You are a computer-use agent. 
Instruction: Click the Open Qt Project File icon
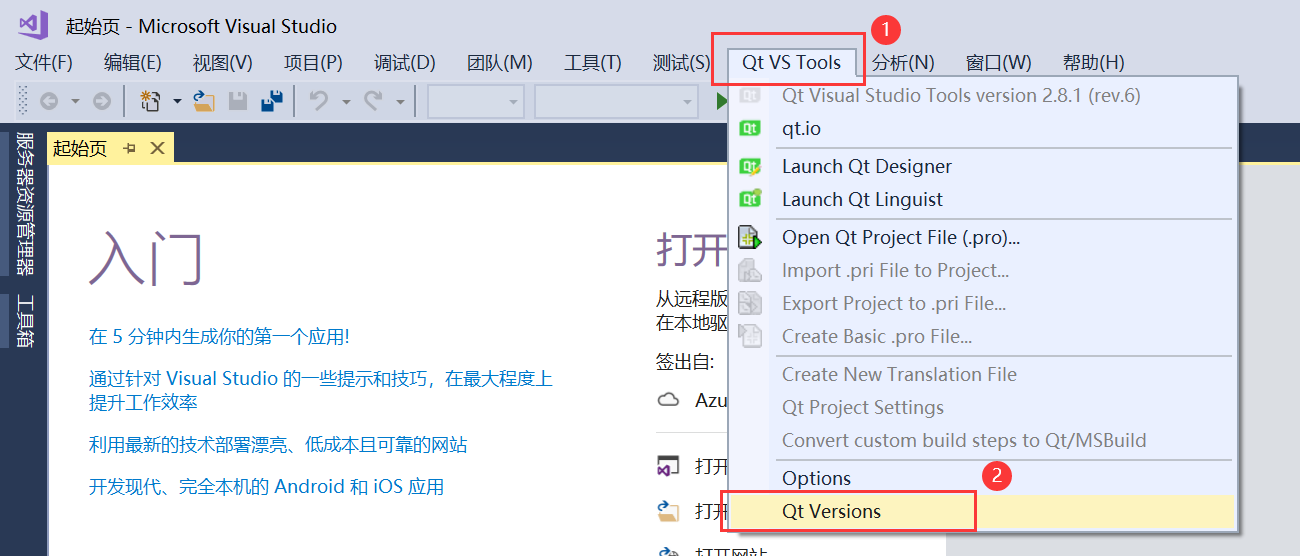point(750,238)
